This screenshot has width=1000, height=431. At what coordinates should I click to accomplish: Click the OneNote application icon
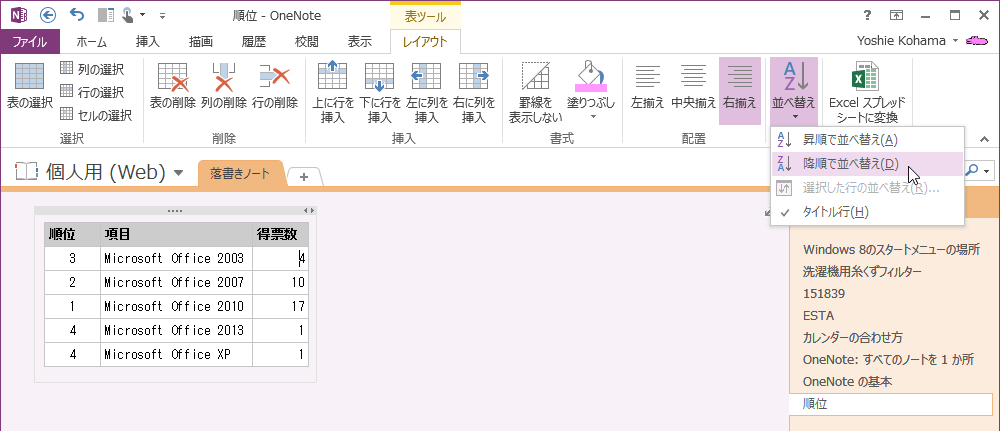18,14
